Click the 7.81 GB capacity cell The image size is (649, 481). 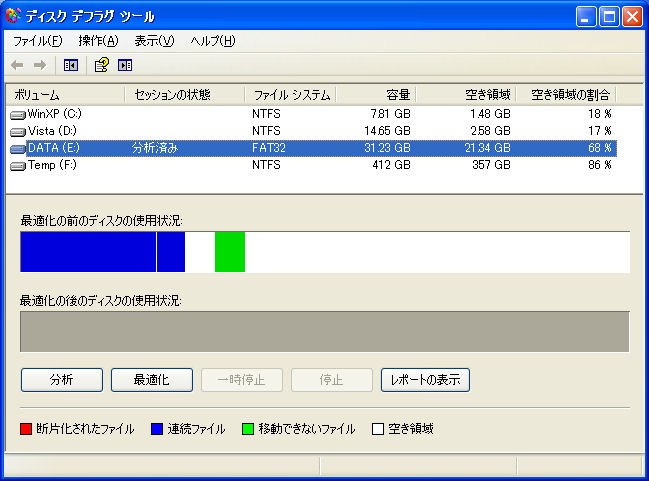coord(390,114)
